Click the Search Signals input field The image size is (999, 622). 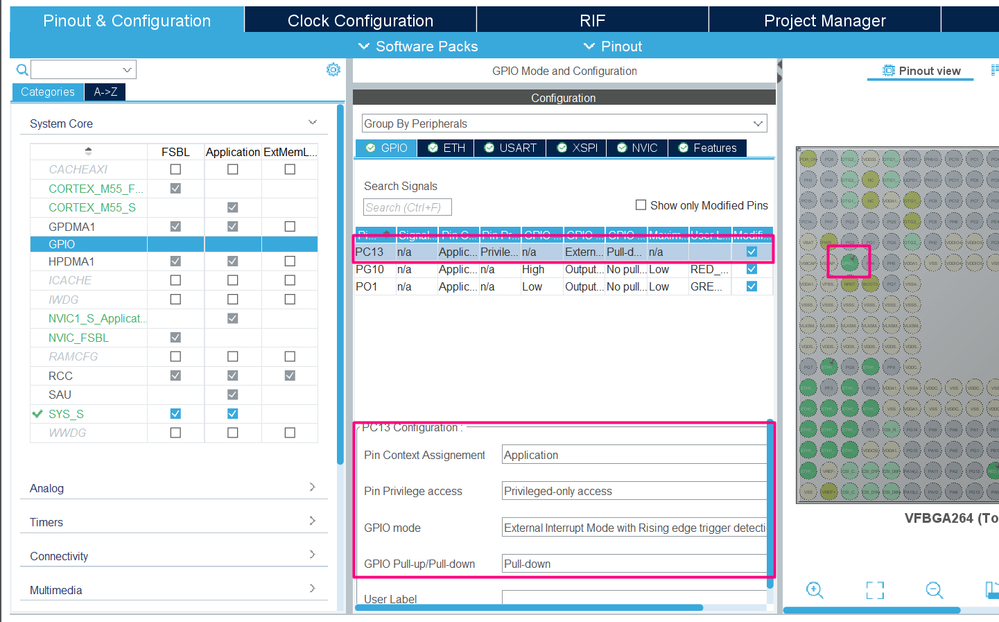(407, 207)
